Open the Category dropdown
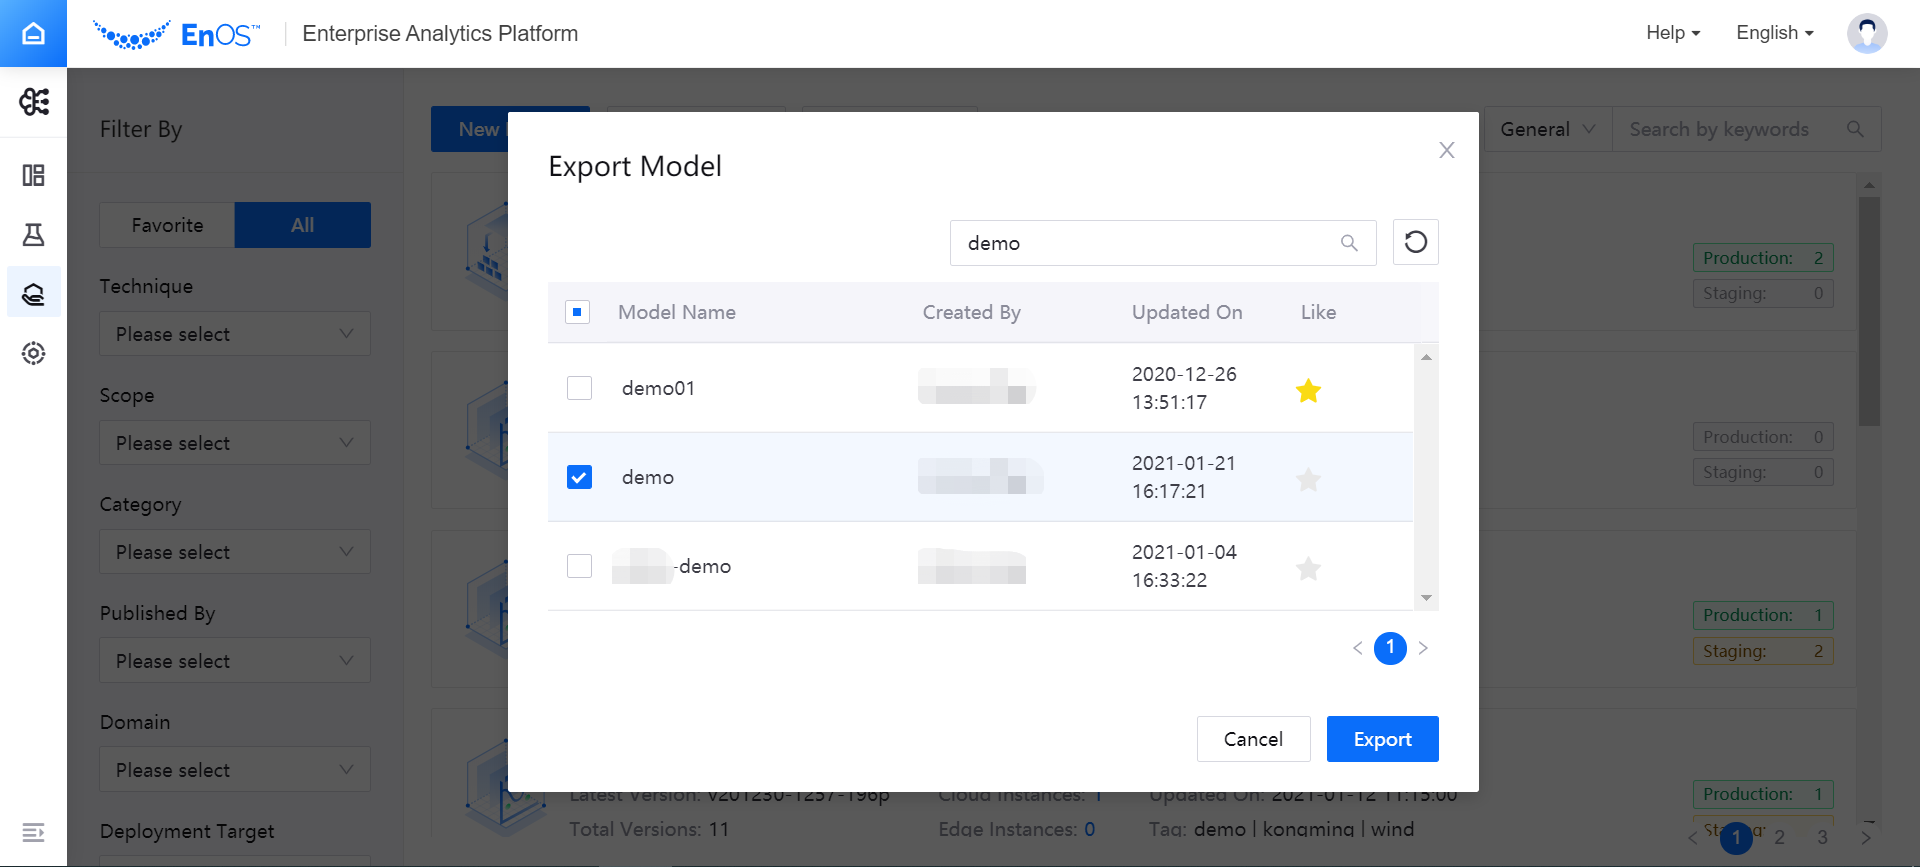Image resolution: width=1920 pixels, height=867 pixels. click(235, 552)
